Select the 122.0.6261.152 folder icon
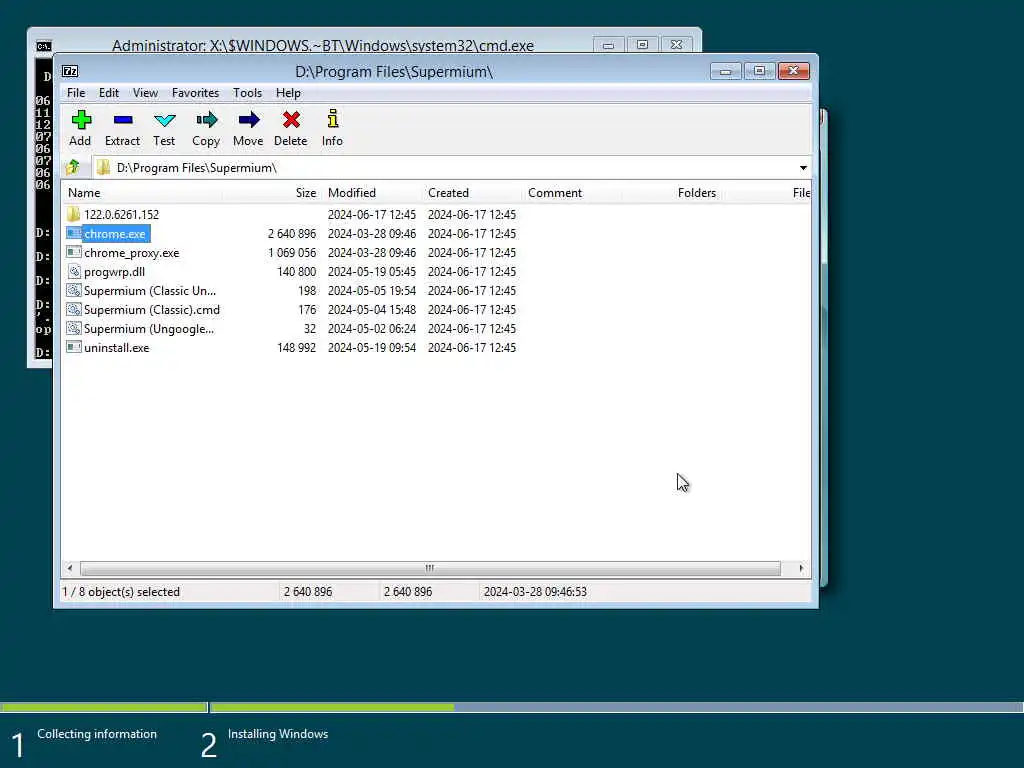Viewport: 1024px width, 768px height. point(74,214)
